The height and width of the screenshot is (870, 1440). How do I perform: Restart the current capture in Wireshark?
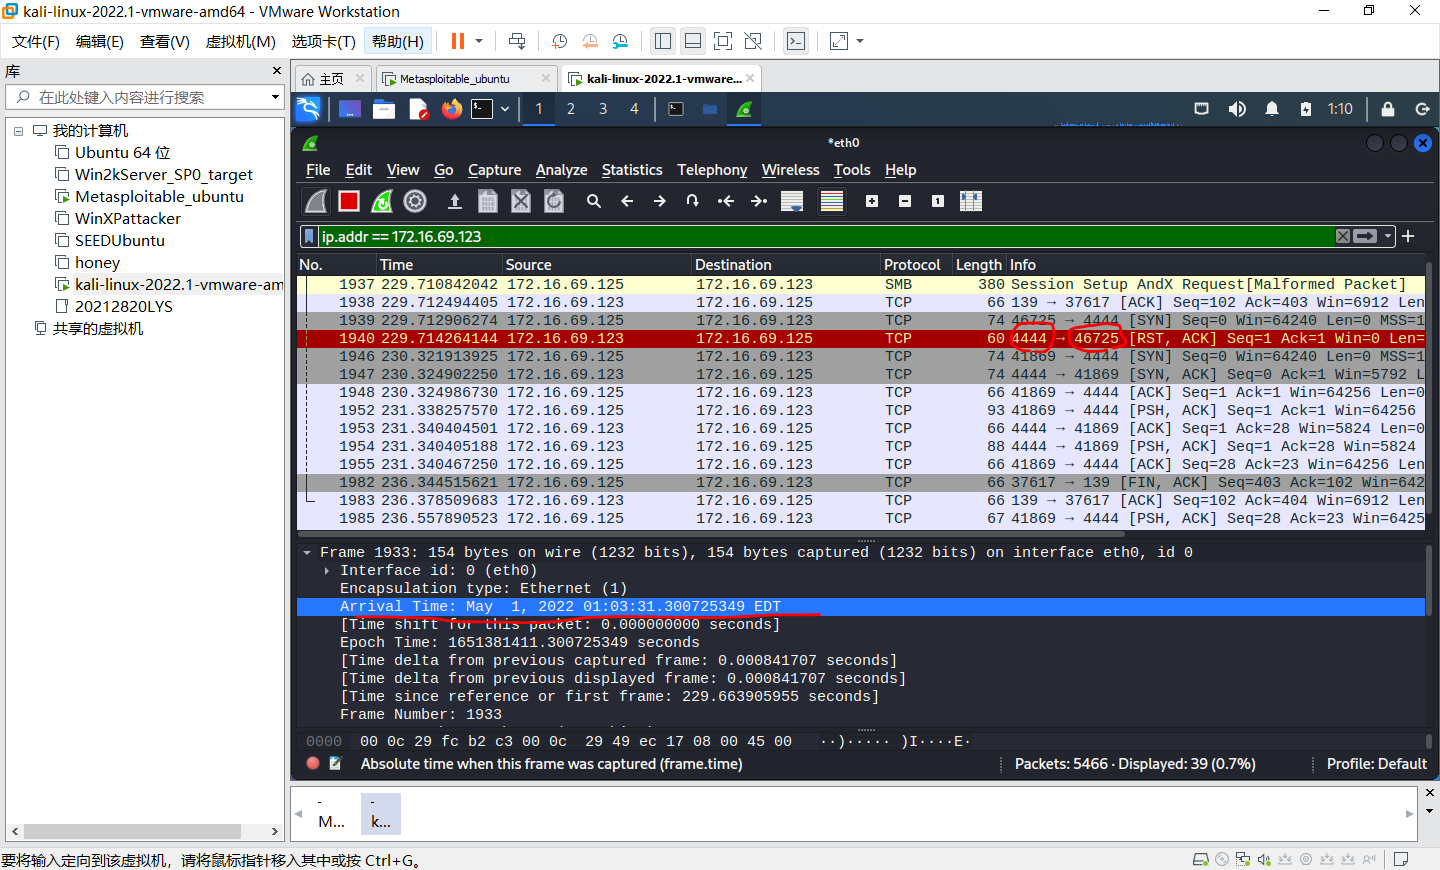pyautogui.click(x=382, y=201)
